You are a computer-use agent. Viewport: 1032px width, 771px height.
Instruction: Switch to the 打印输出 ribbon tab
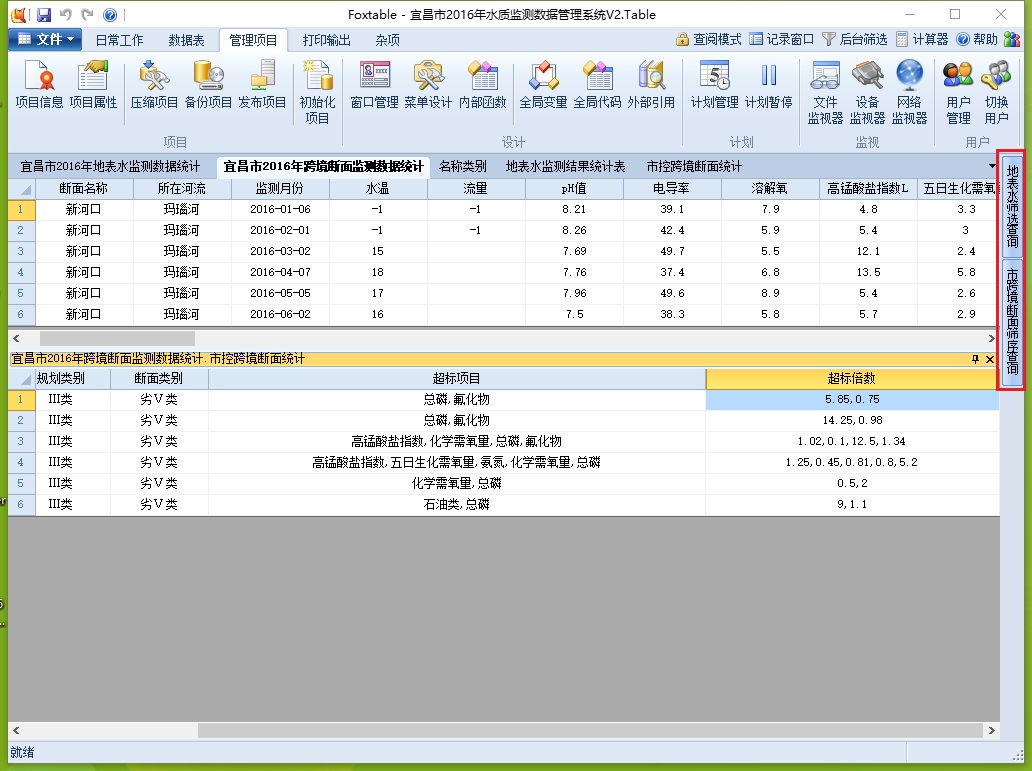coord(326,40)
